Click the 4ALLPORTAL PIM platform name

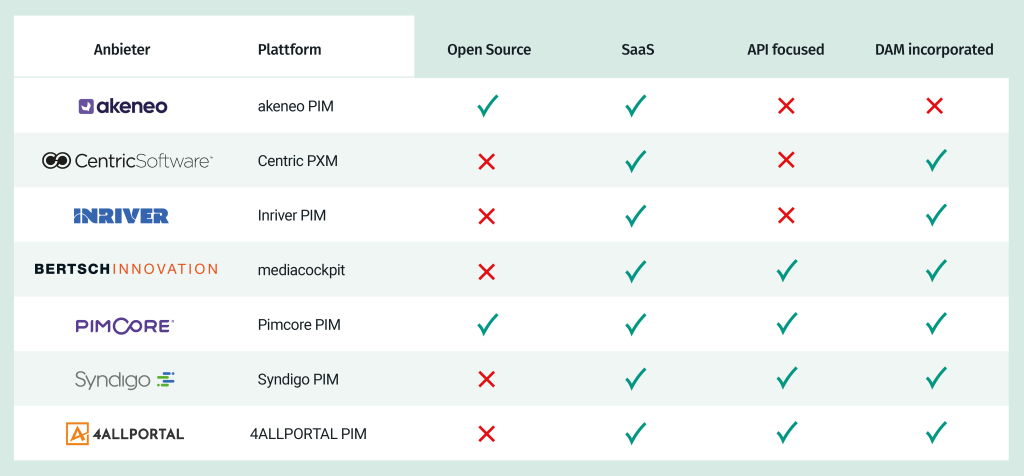pos(308,434)
